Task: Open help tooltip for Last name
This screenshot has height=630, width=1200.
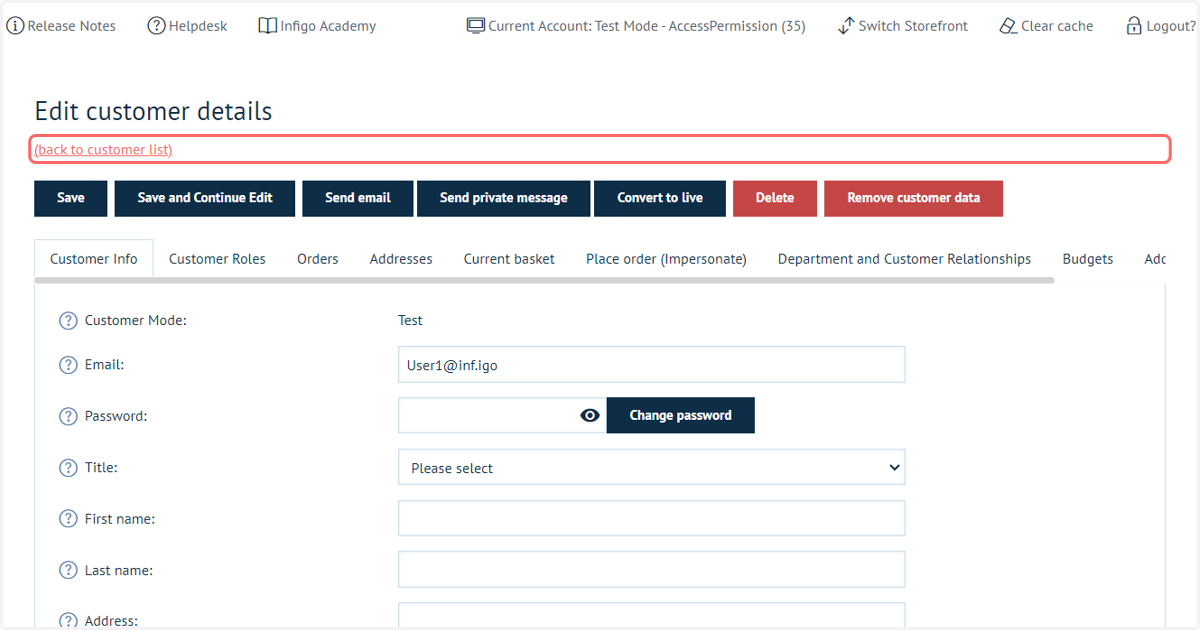Action: tap(68, 570)
